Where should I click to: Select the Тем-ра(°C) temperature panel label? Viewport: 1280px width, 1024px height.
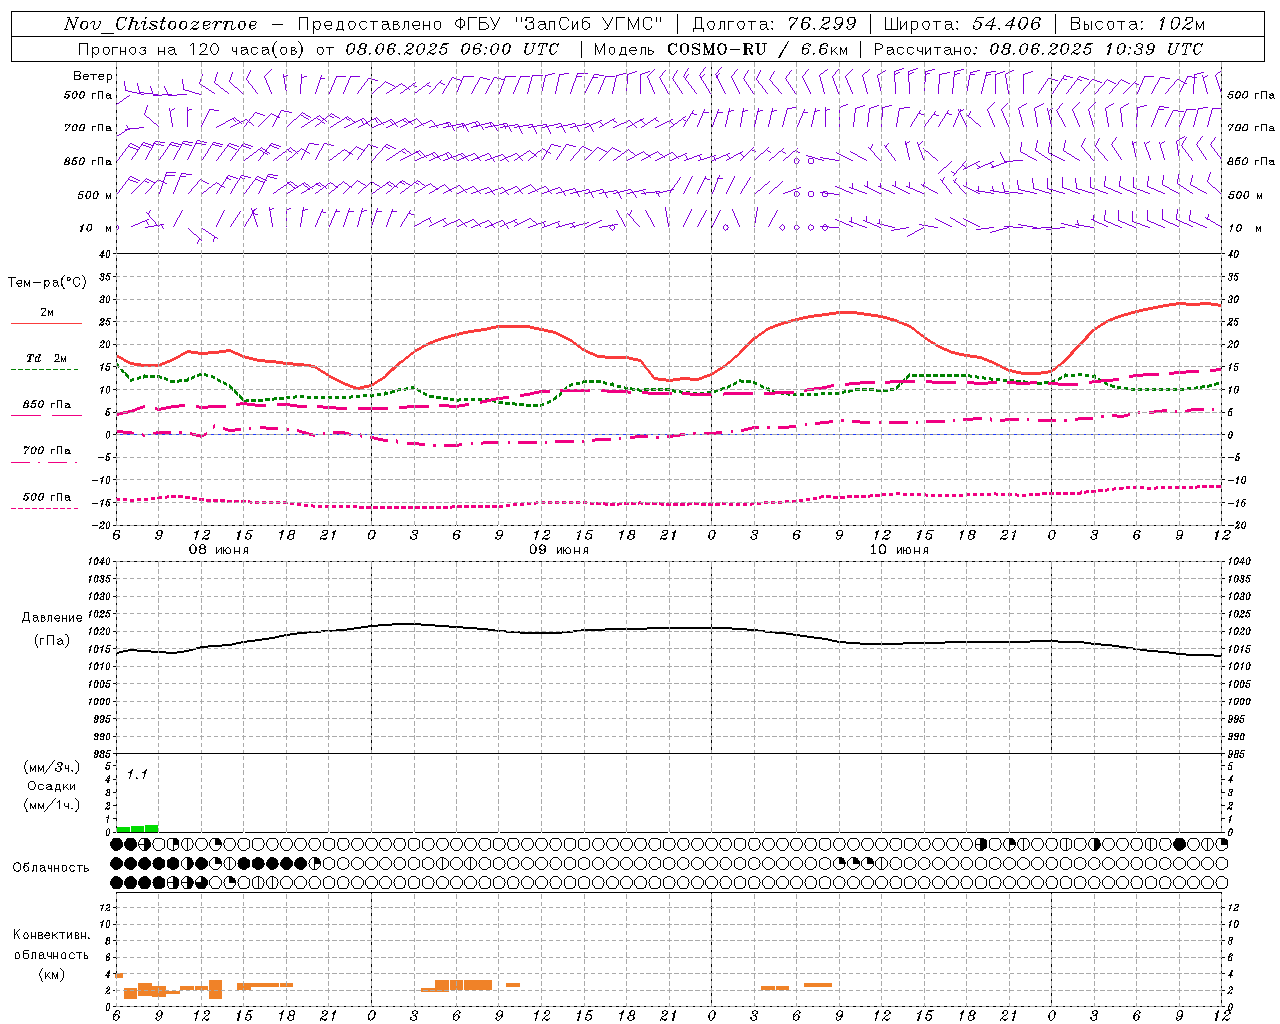(47, 283)
